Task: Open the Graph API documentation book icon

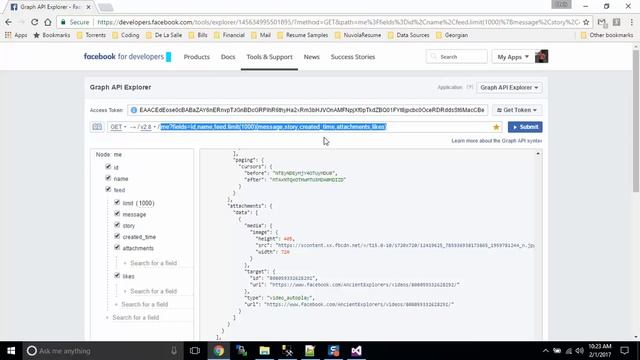Action: [x=97, y=127]
